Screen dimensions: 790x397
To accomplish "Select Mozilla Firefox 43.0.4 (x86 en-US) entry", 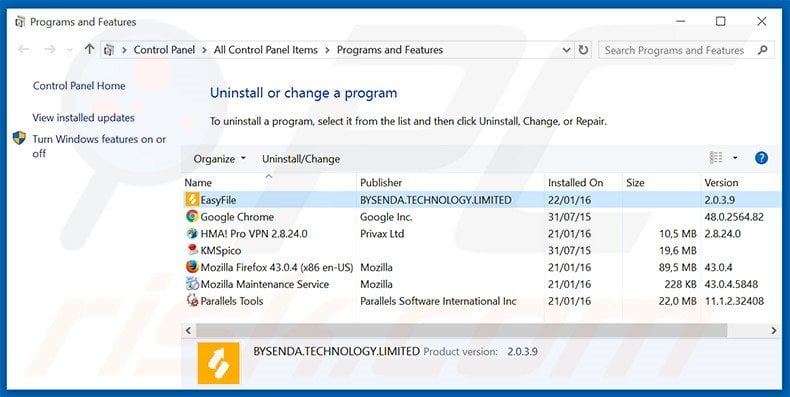I will pos(277,267).
